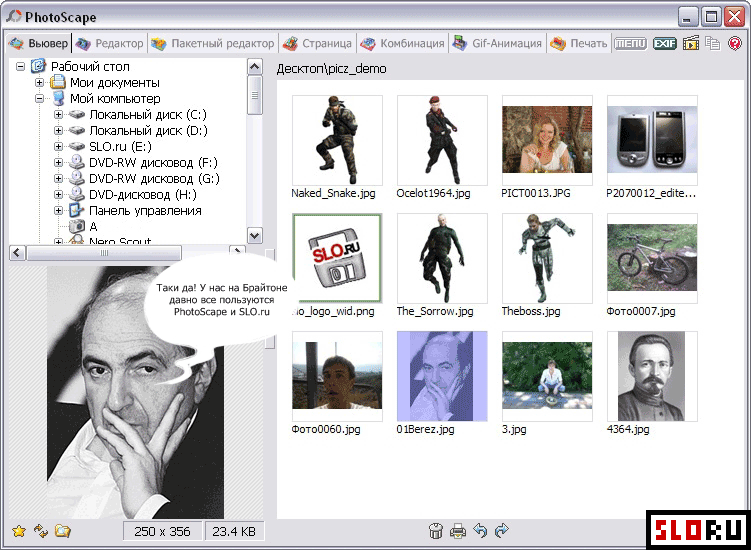Switch to the Редактор tab
751x550 pixels.
coord(110,44)
